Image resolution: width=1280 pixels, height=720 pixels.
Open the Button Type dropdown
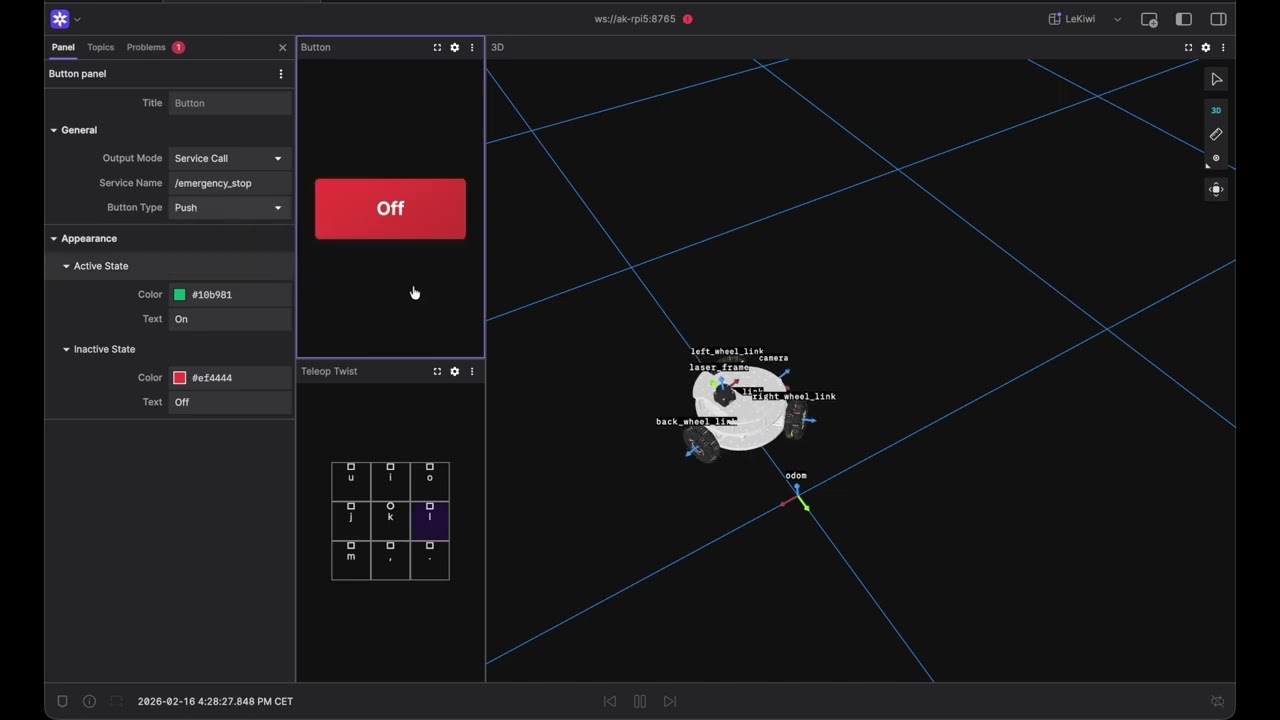230,208
